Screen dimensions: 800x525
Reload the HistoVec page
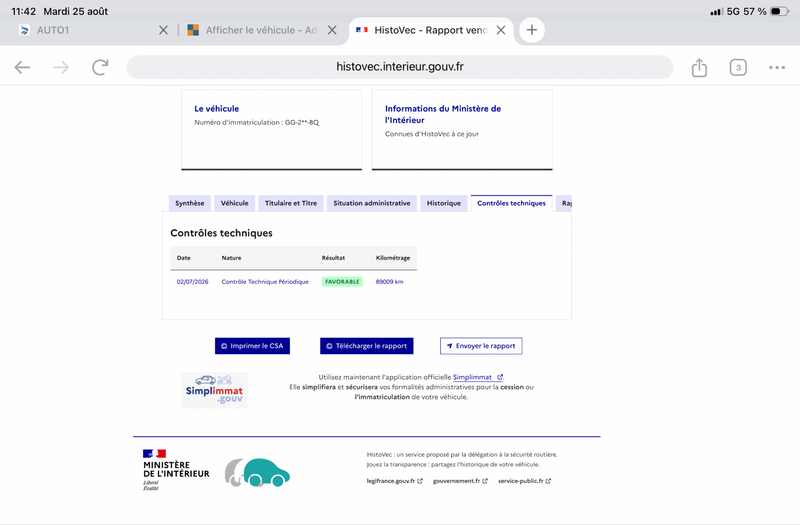point(100,67)
